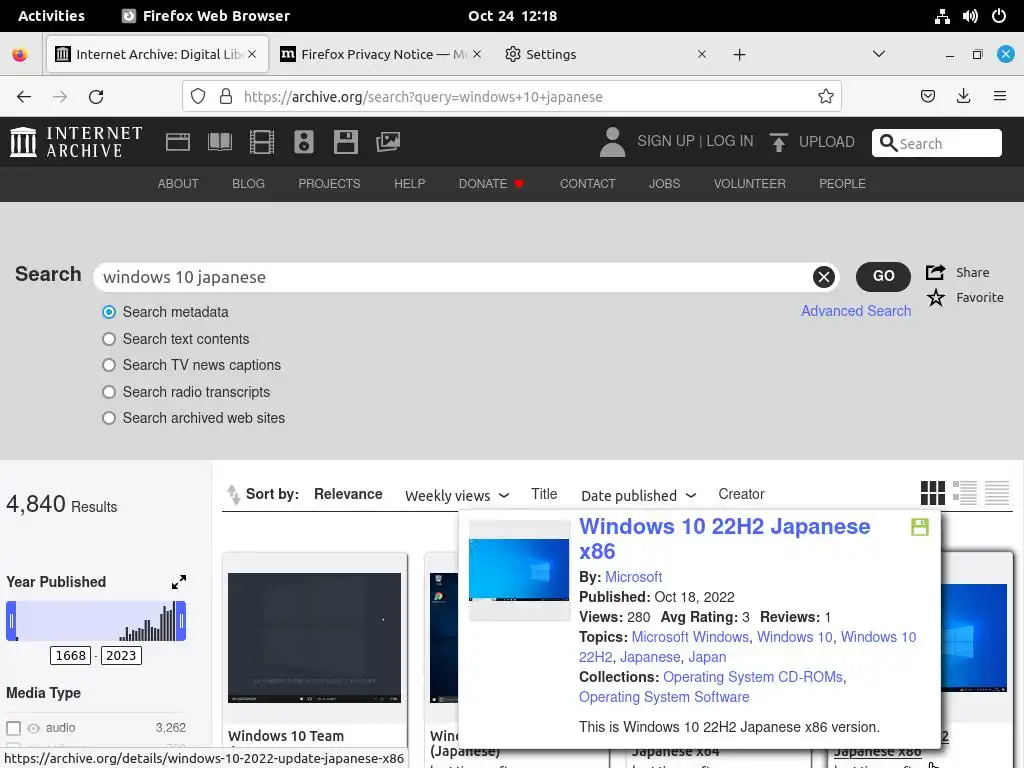Screen dimensions: 1024x768
Task: Check the audio media type filter
Action: (13, 728)
